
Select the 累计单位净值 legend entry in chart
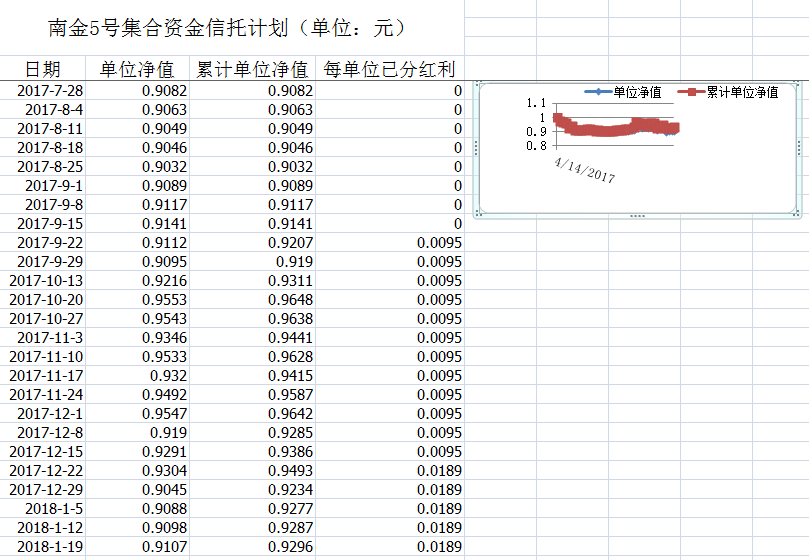coord(741,93)
